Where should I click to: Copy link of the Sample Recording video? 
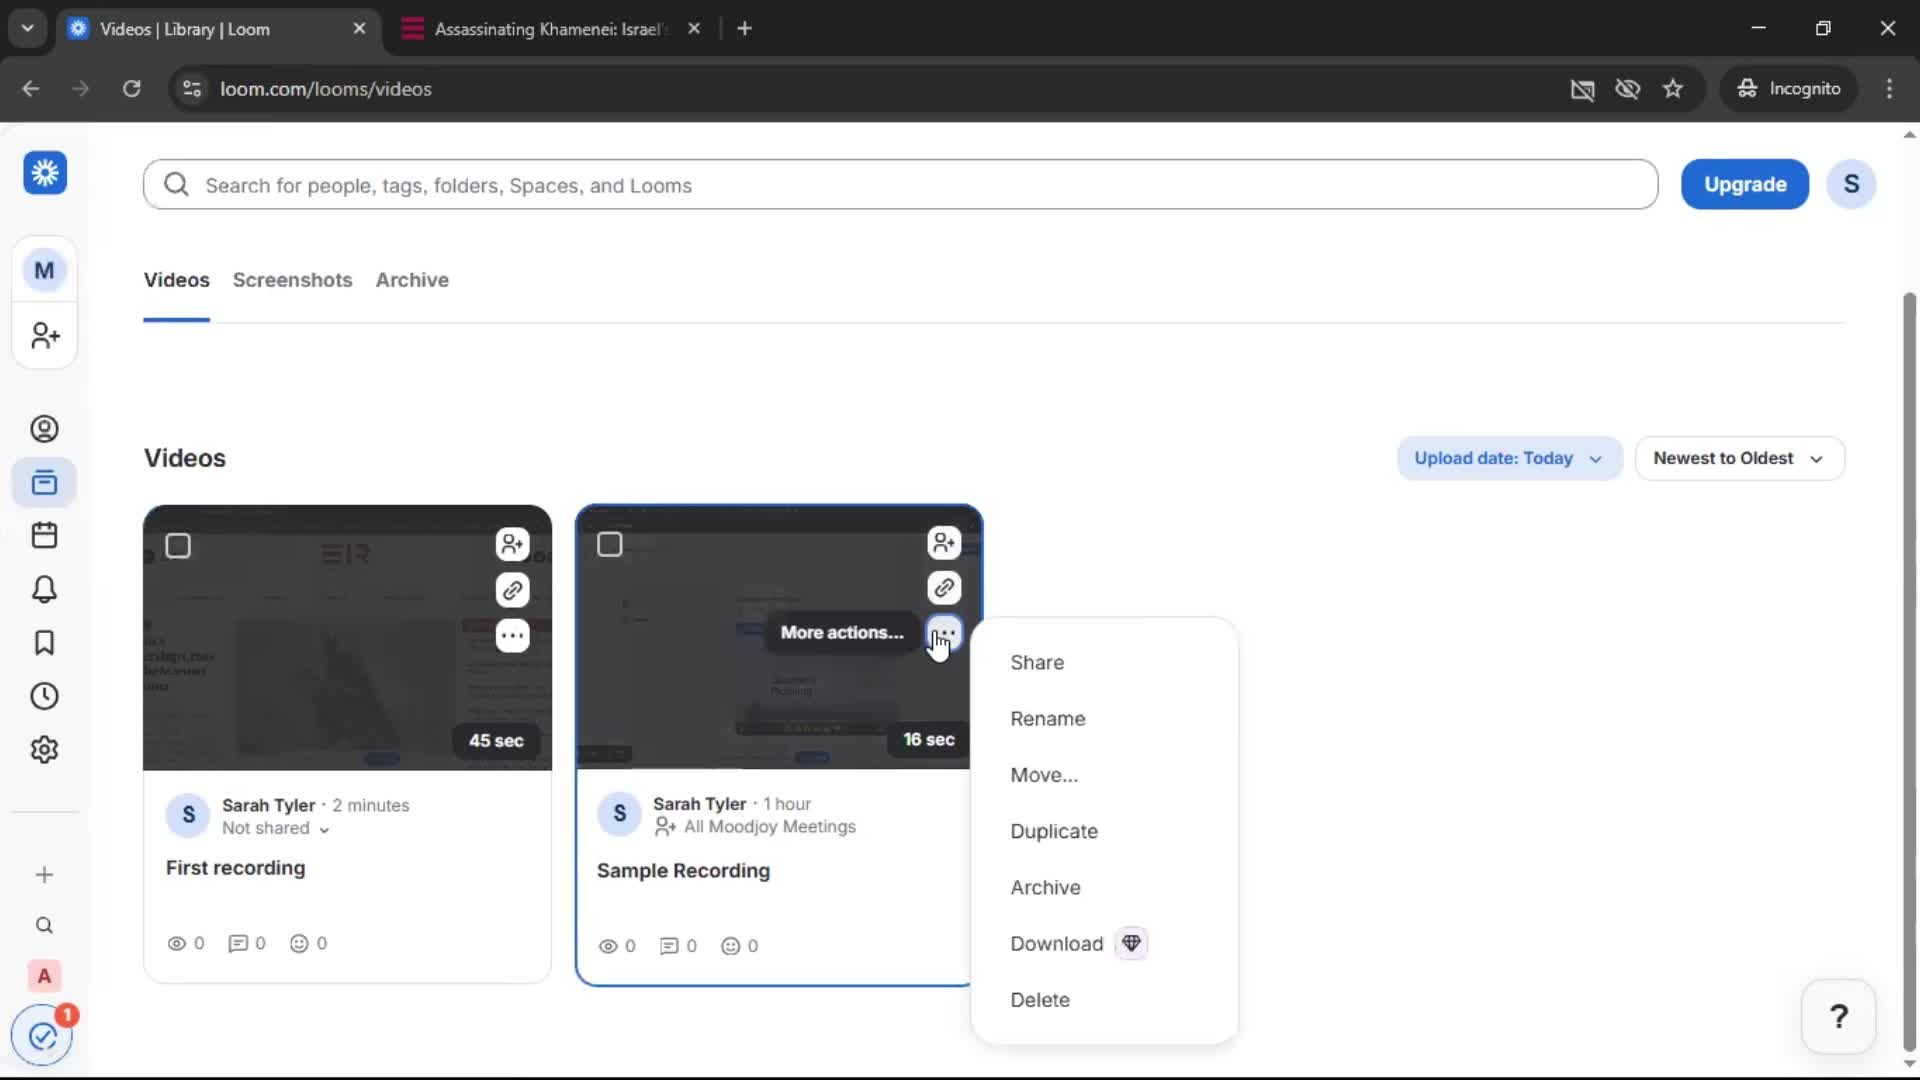pos(944,588)
